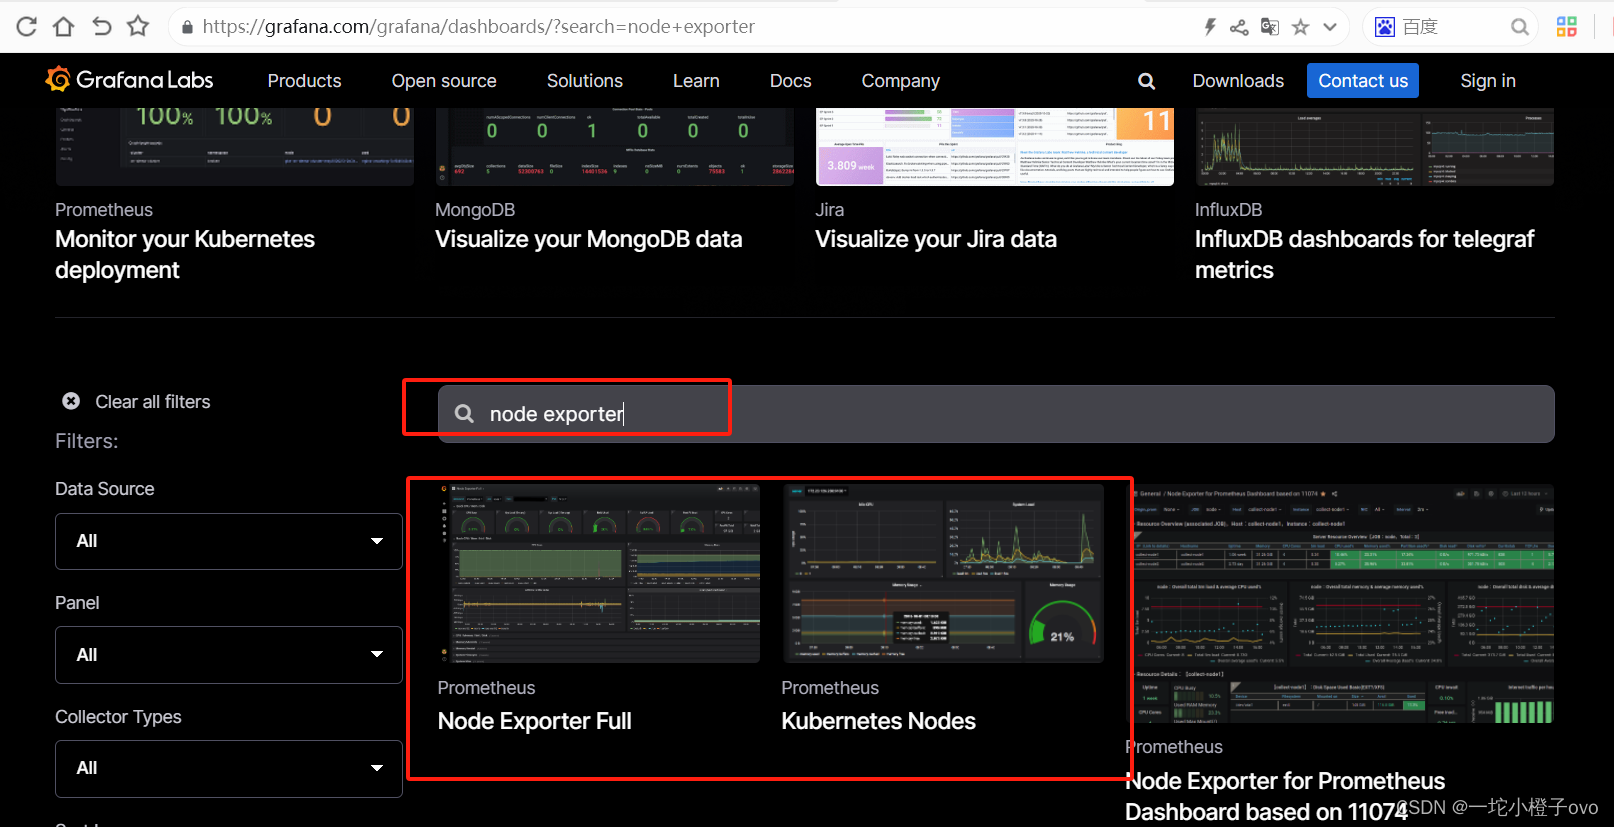
Task: Click the Prometheus label above Kubernetes Nodes
Action: point(830,688)
